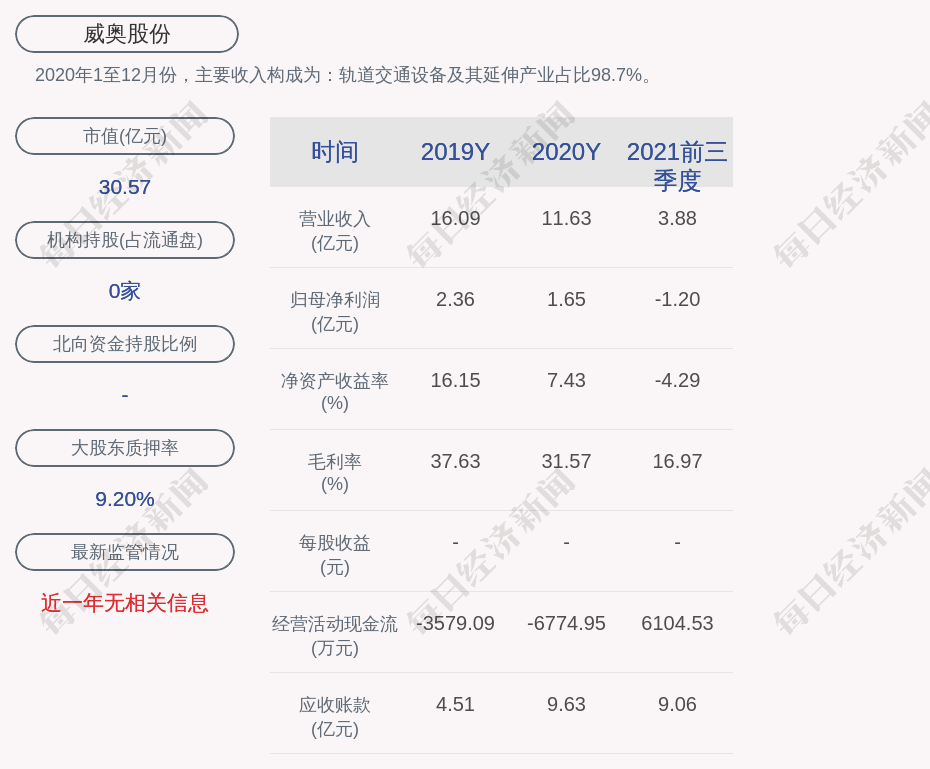Select gross margin value 37.63
930x769 pixels.
pyautogui.click(x=456, y=461)
